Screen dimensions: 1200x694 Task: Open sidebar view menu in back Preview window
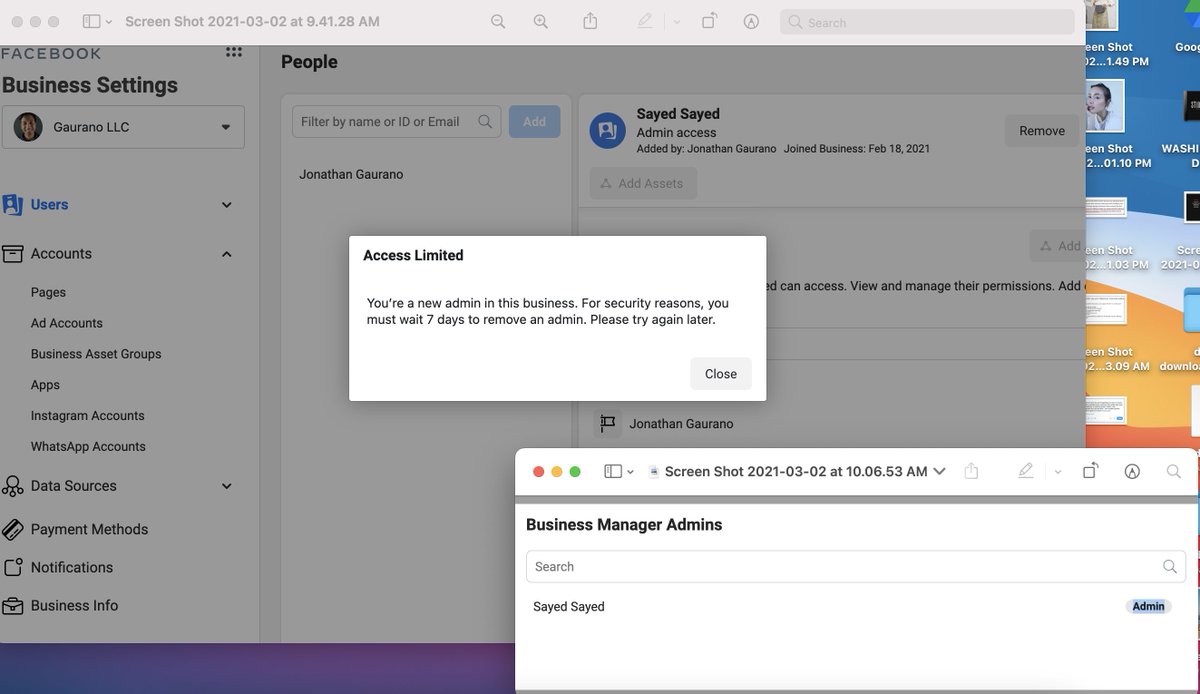pyautogui.click(x=97, y=22)
